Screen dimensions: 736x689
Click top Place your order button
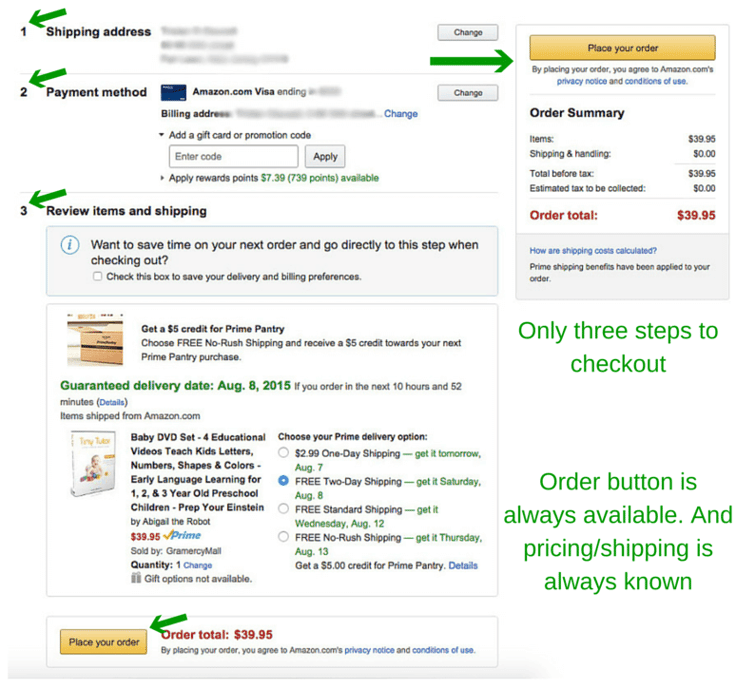pos(622,47)
